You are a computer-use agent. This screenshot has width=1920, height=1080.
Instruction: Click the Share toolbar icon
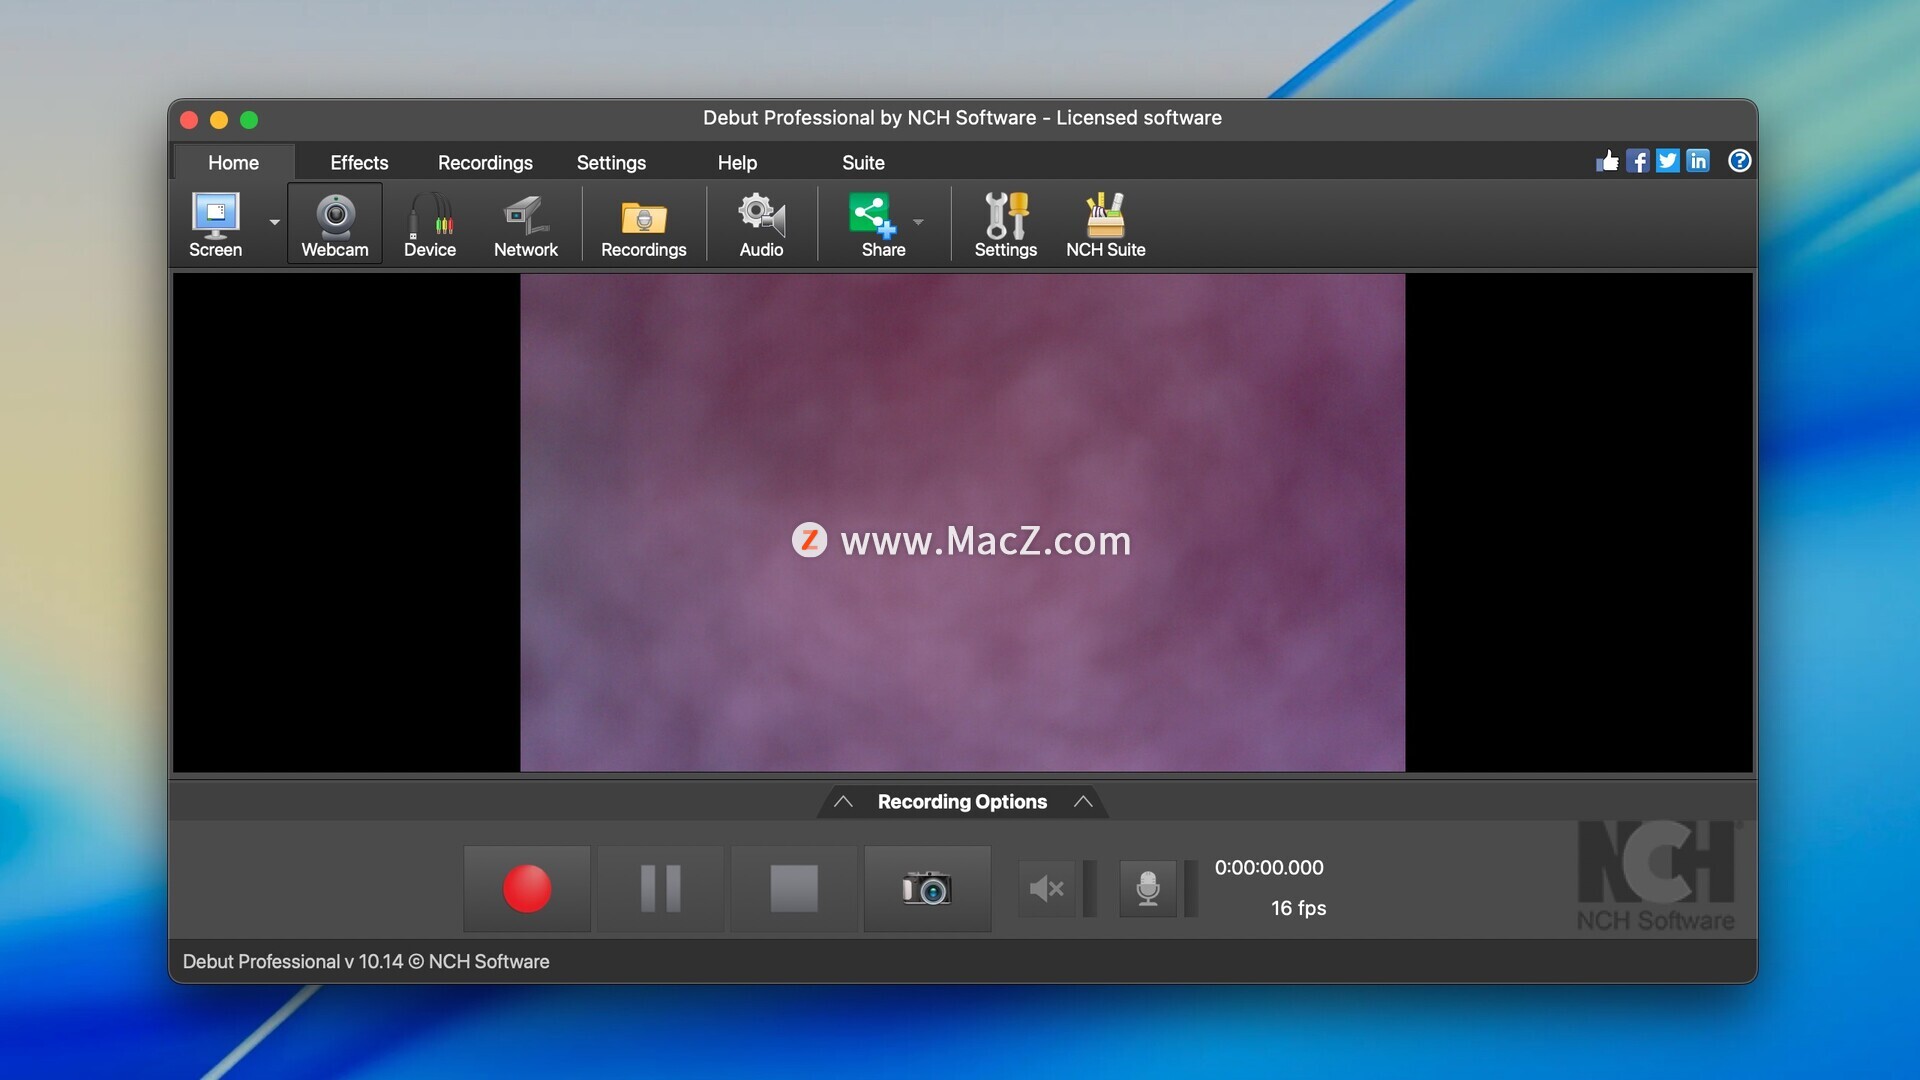[x=883, y=225]
